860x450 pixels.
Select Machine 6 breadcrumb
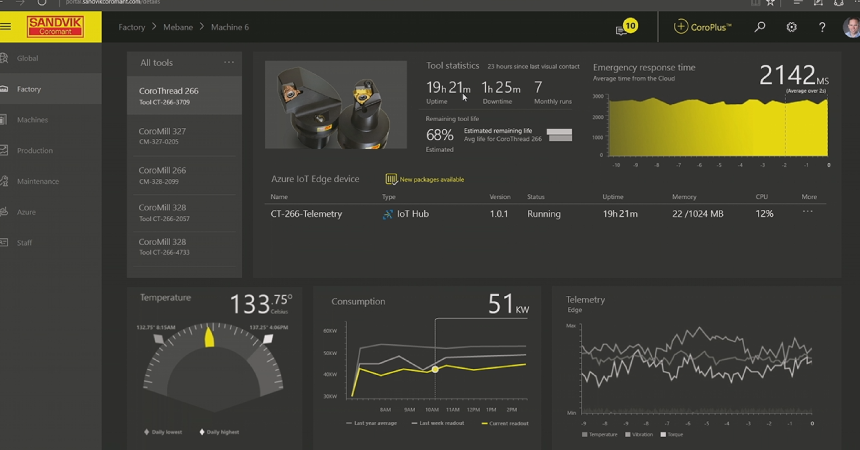pyautogui.click(x=230, y=27)
